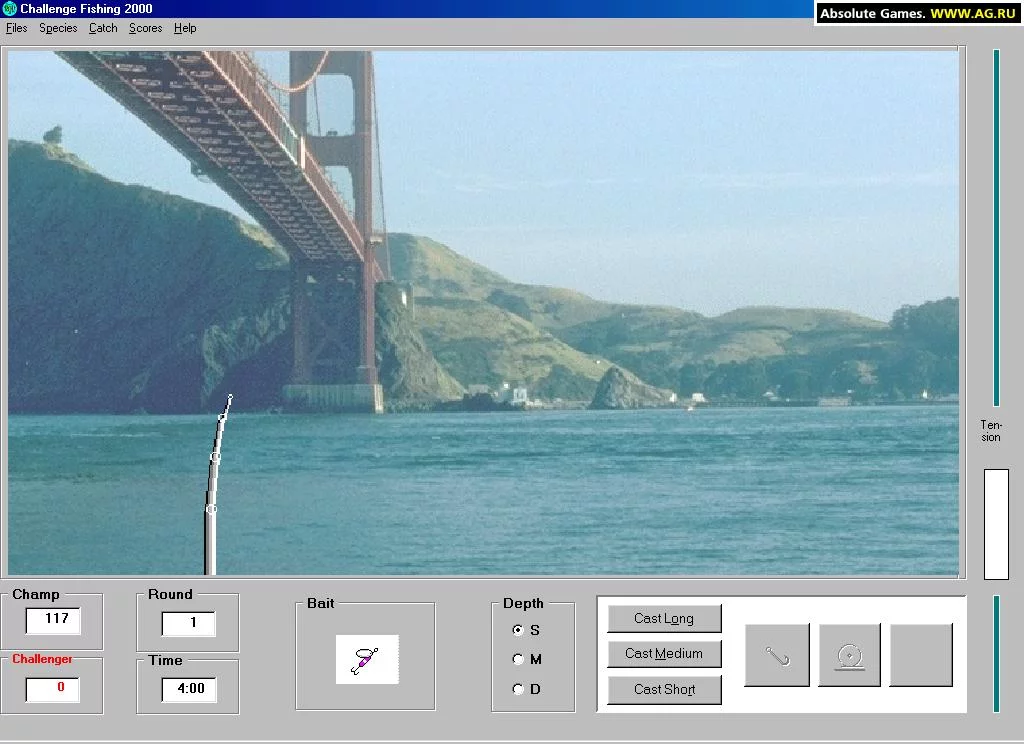The height and width of the screenshot is (744, 1024).
Task: Hit the Cast Short button
Action: click(x=664, y=690)
